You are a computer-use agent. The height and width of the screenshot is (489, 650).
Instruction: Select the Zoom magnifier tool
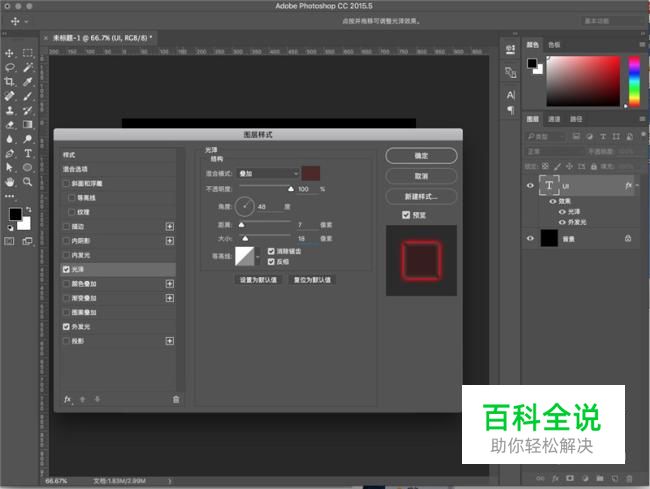pos(27,182)
